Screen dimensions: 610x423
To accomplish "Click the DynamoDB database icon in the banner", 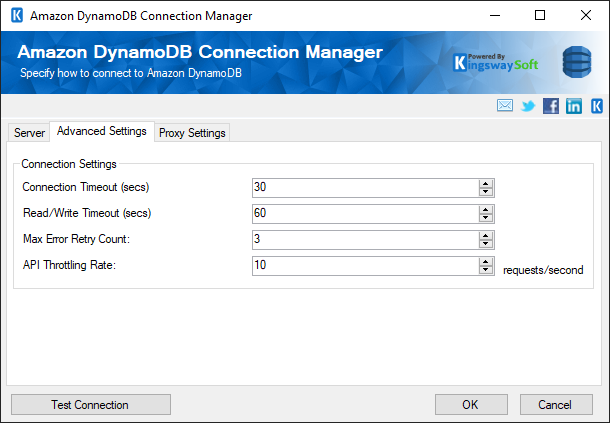I will [577, 62].
